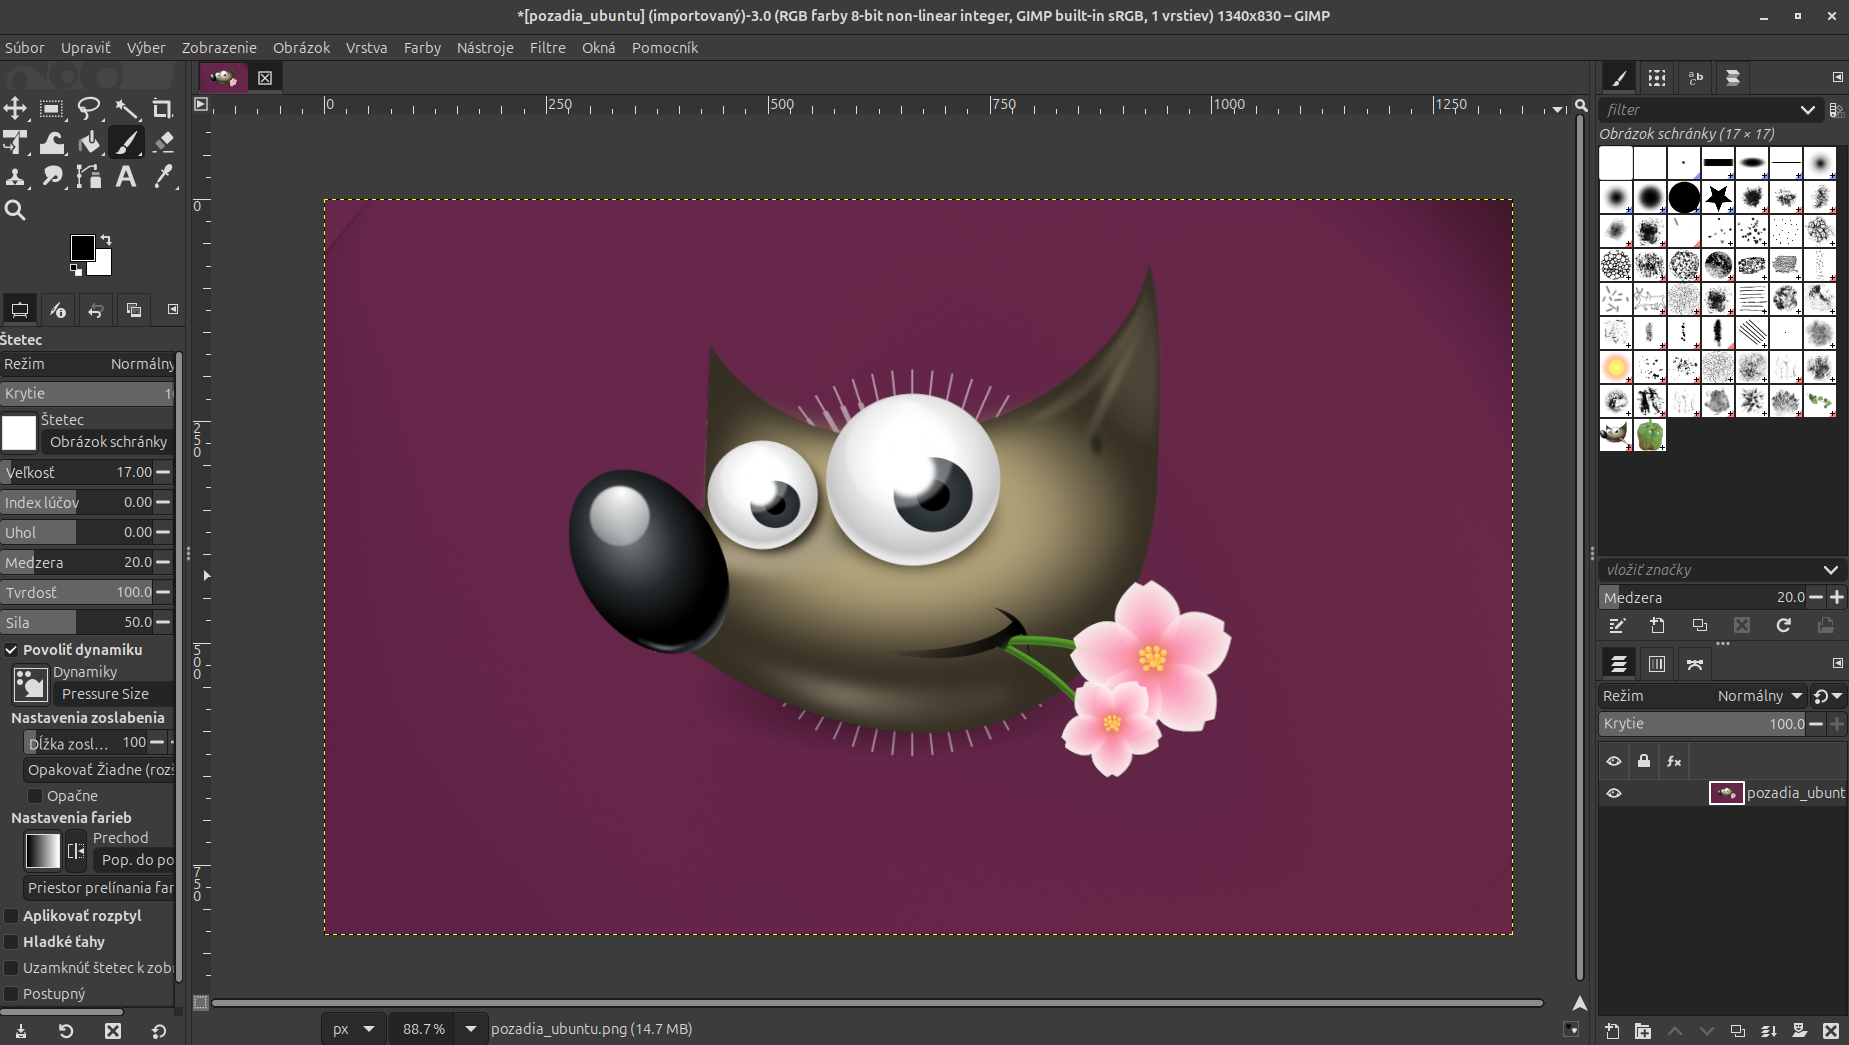Open the Súbor menu

pos(24,47)
